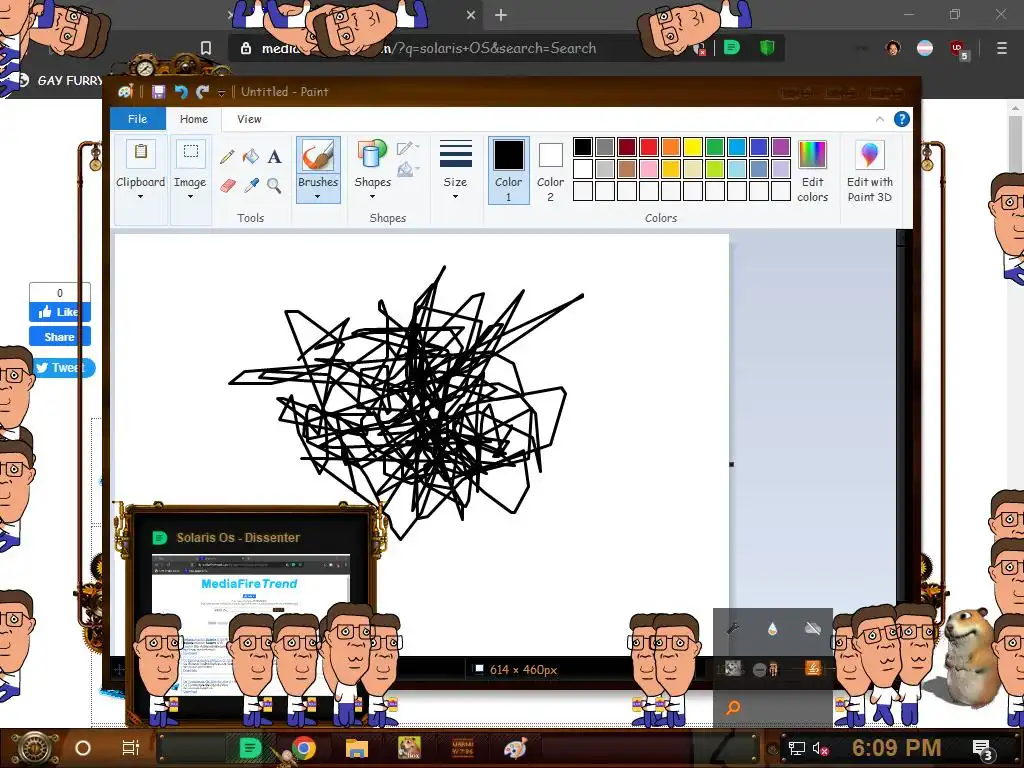This screenshot has width=1024, height=768.
Task: Click the Paint app icon in title bar
Action: pos(125,92)
